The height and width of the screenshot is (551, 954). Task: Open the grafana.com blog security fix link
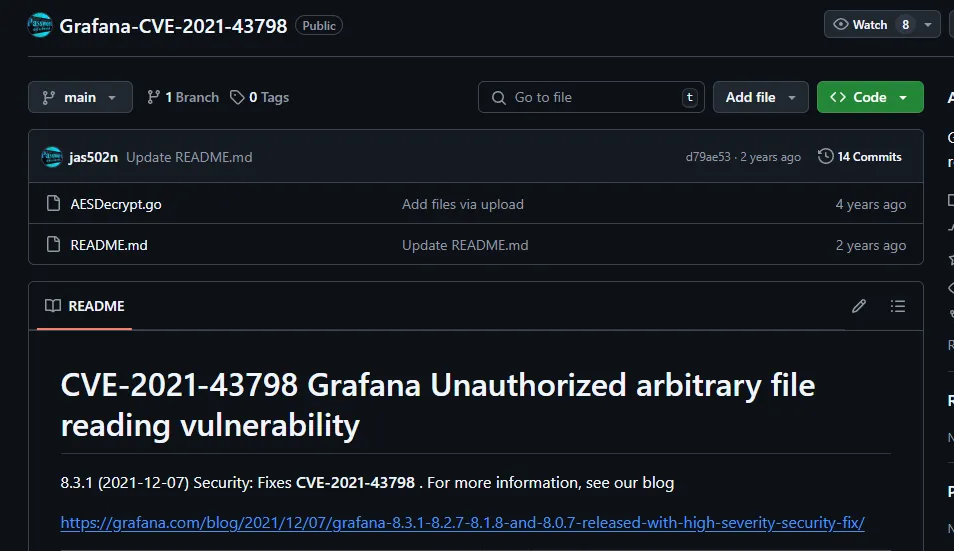(462, 522)
